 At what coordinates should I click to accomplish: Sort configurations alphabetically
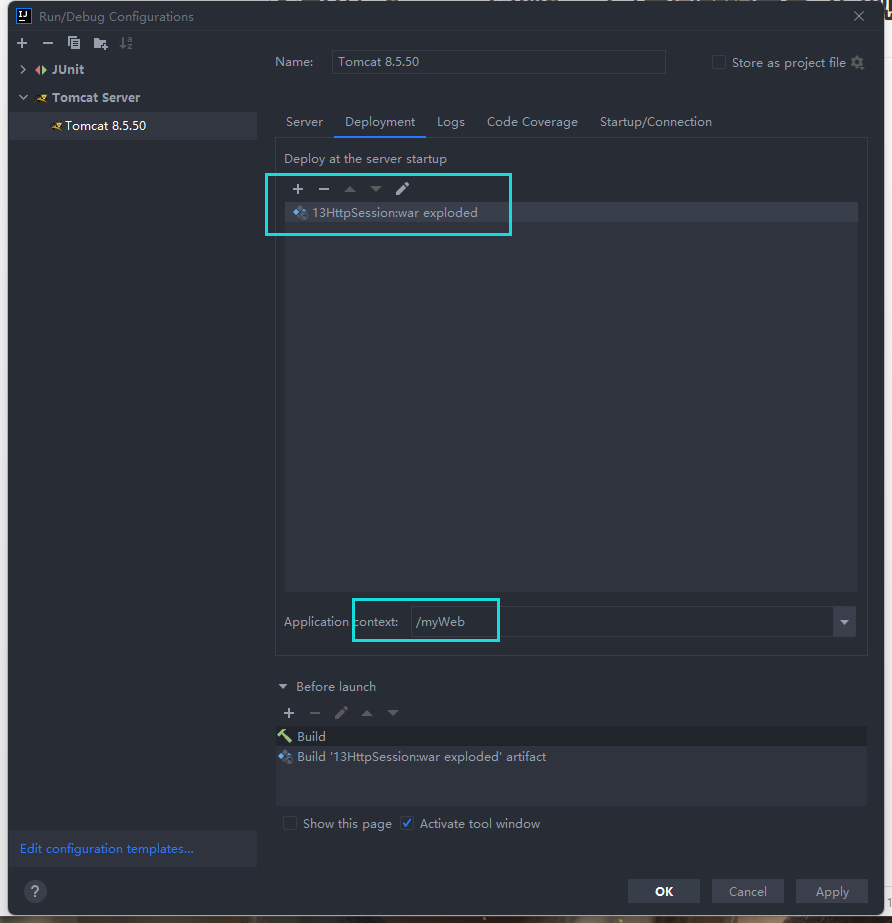point(124,43)
